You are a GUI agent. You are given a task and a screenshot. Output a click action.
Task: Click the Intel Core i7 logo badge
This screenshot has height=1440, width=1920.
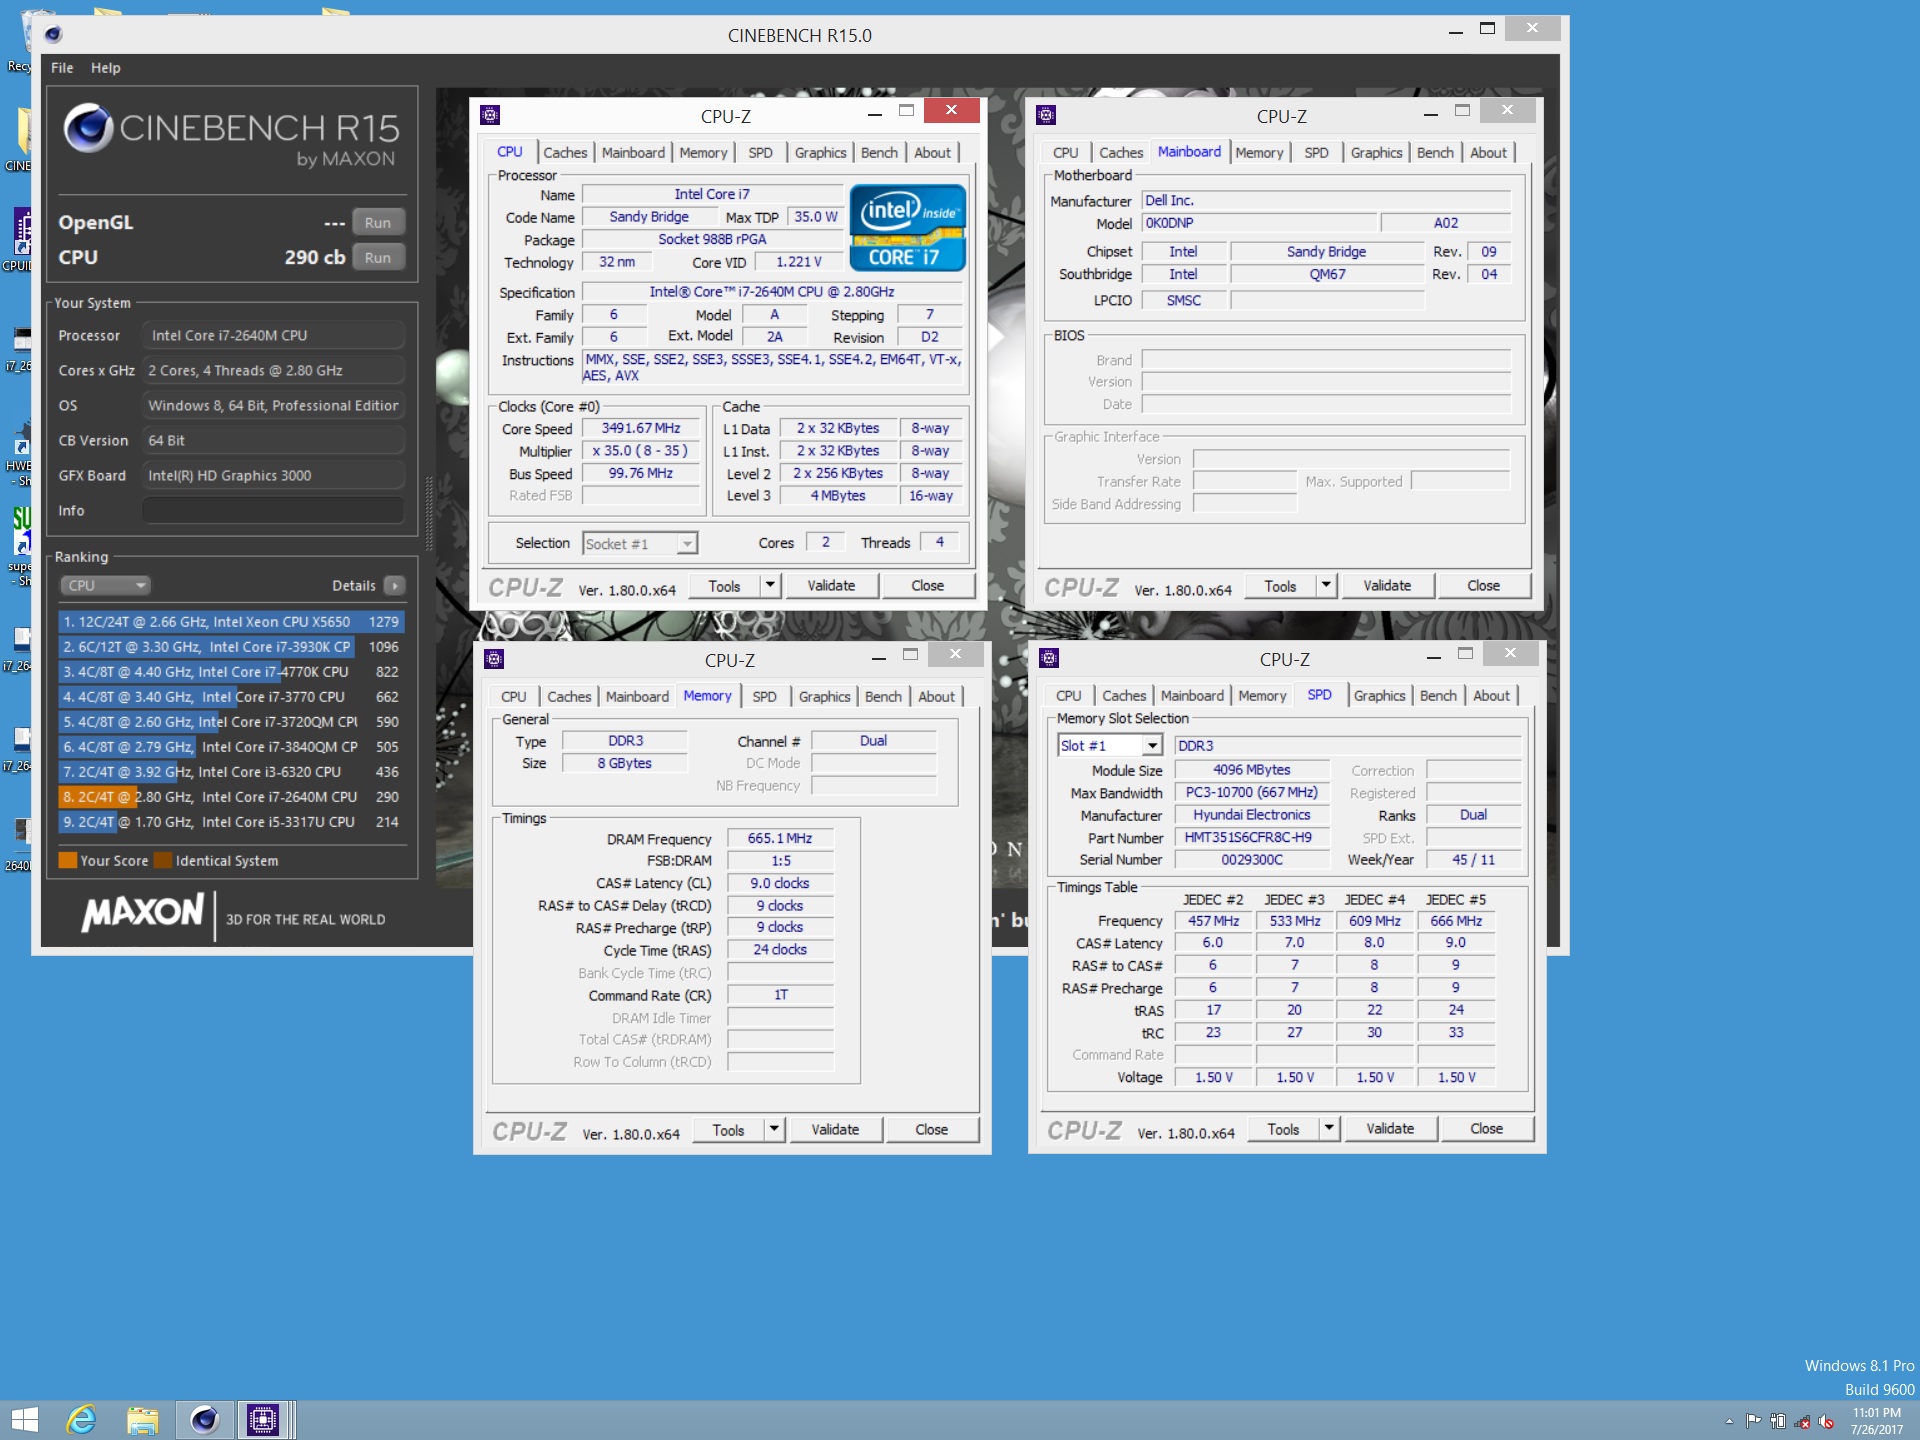907,228
